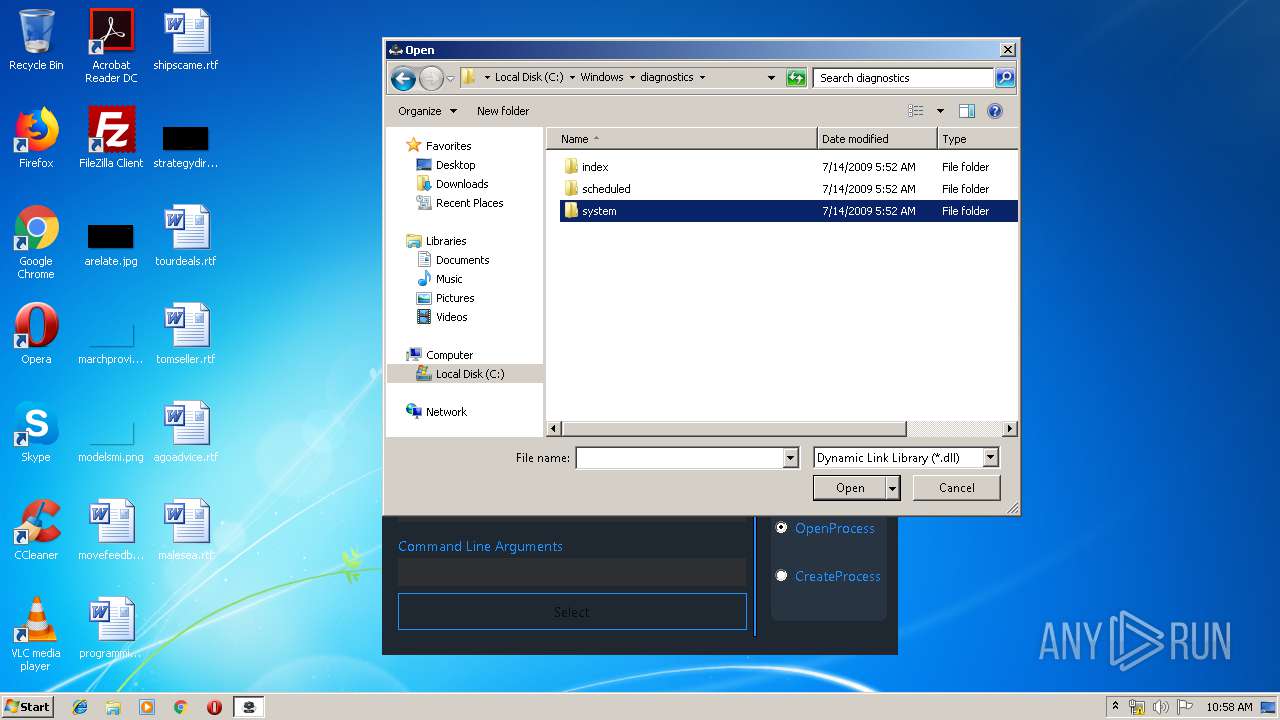The height and width of the screenshot is (720, 1280).
Task: Open the address bar history dropdown arrow
Action: coord(771,78)
